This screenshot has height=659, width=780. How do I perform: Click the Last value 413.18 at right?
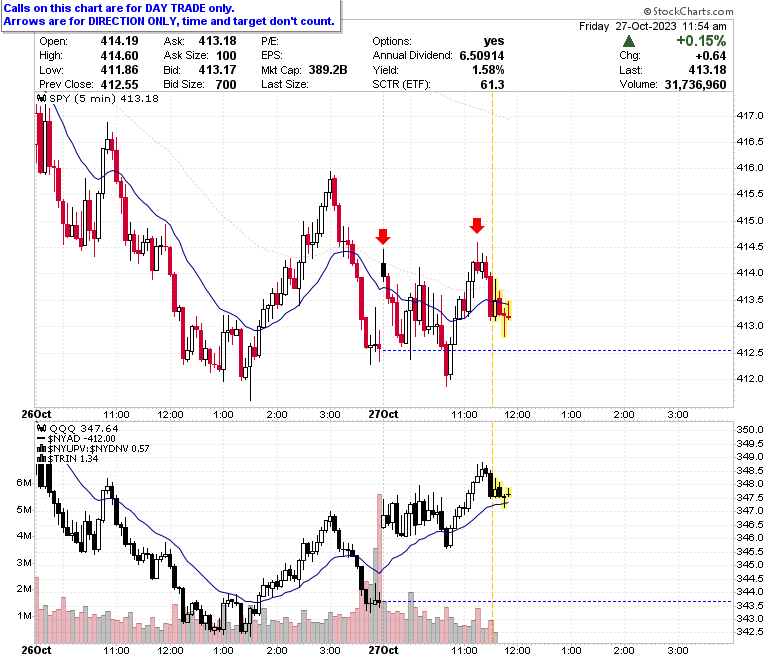click(707, 70)
